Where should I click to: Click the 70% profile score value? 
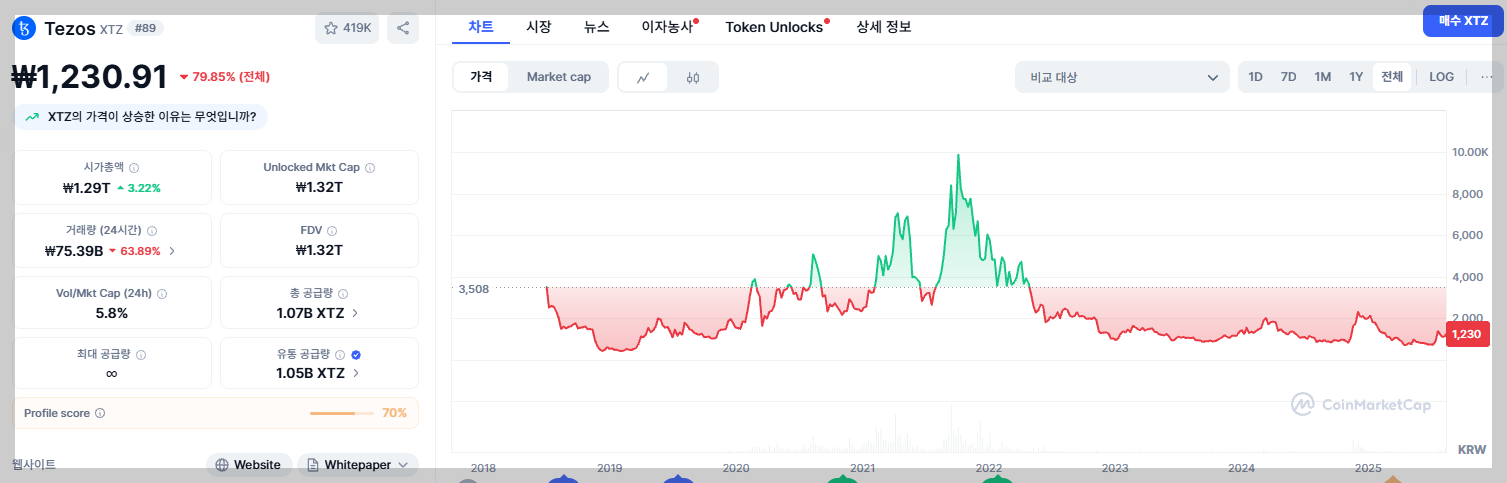tap(394, 413)
